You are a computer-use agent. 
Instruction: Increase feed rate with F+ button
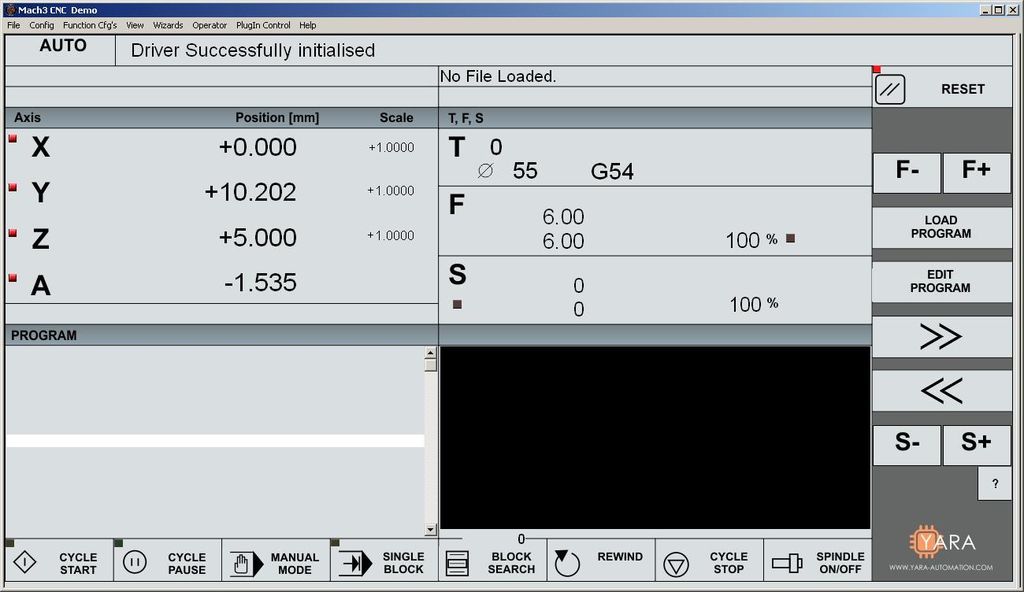(976, 173)
